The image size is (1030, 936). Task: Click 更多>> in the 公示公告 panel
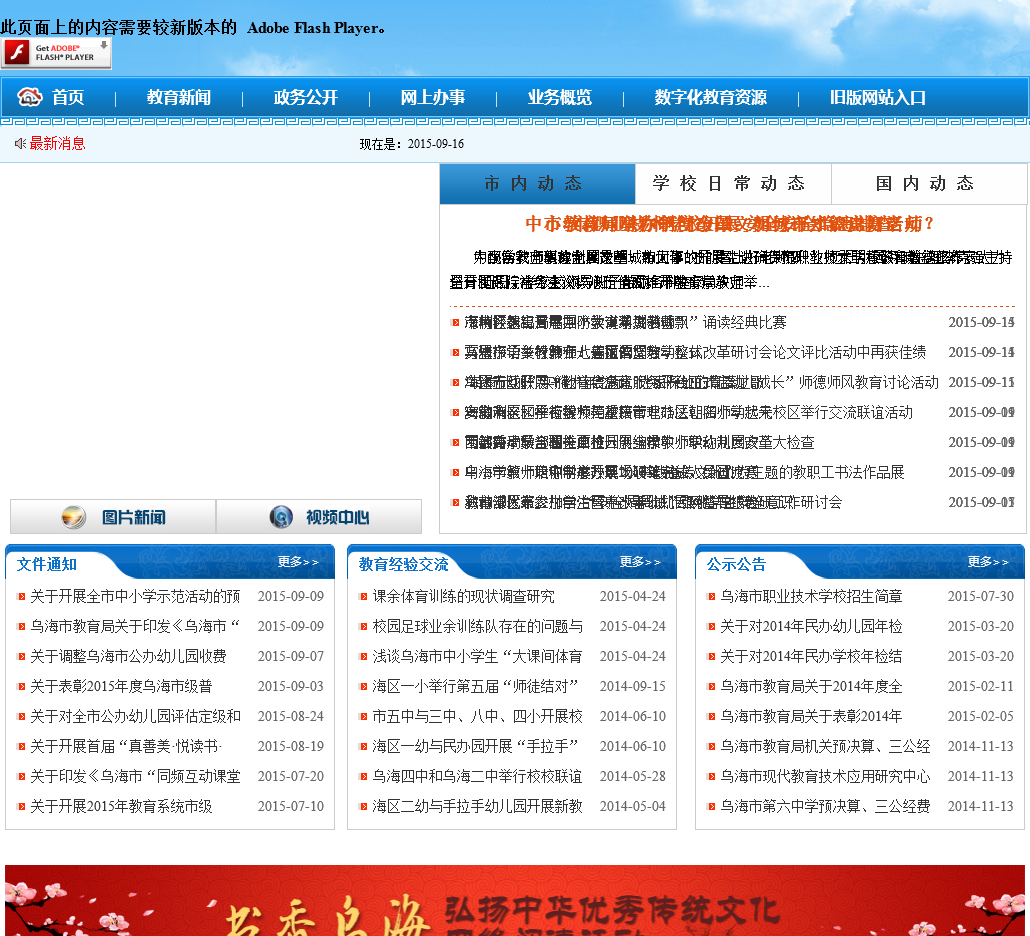pos(988,562)
